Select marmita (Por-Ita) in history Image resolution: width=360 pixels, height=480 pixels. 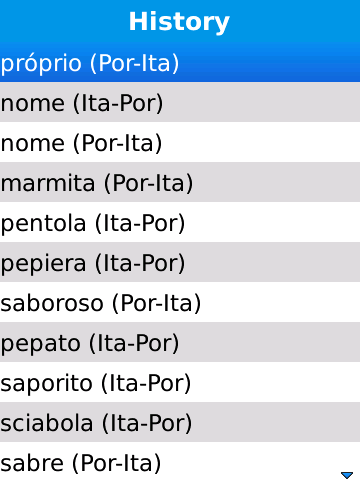click(x=180, y=182)
